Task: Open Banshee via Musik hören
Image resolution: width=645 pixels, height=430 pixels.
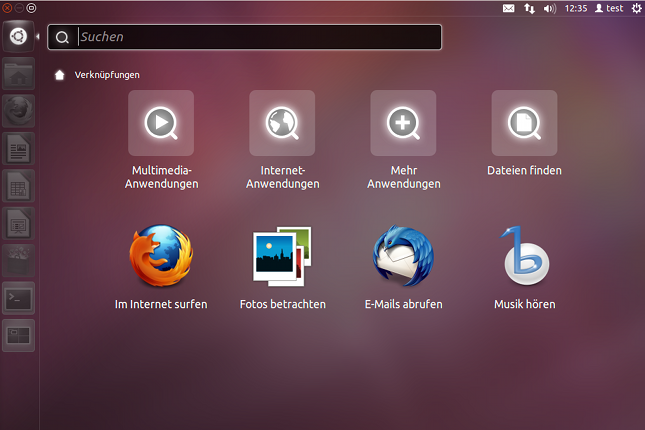Action: tap(524, 267)
